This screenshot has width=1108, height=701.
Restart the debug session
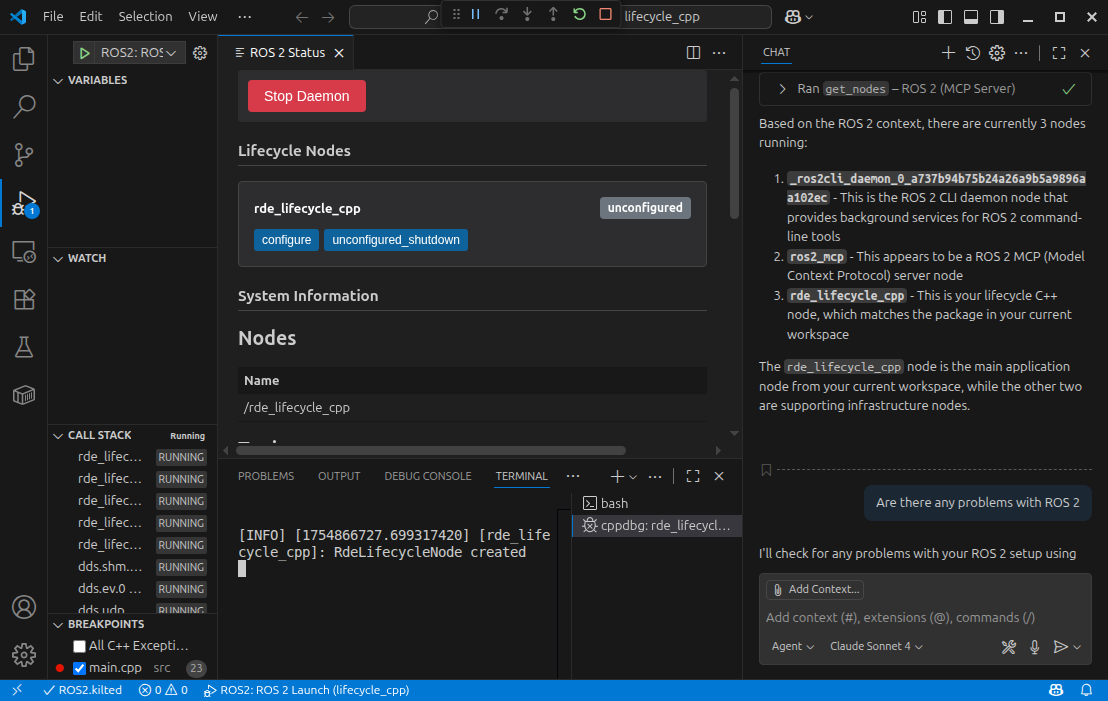(x=579, y=15)
